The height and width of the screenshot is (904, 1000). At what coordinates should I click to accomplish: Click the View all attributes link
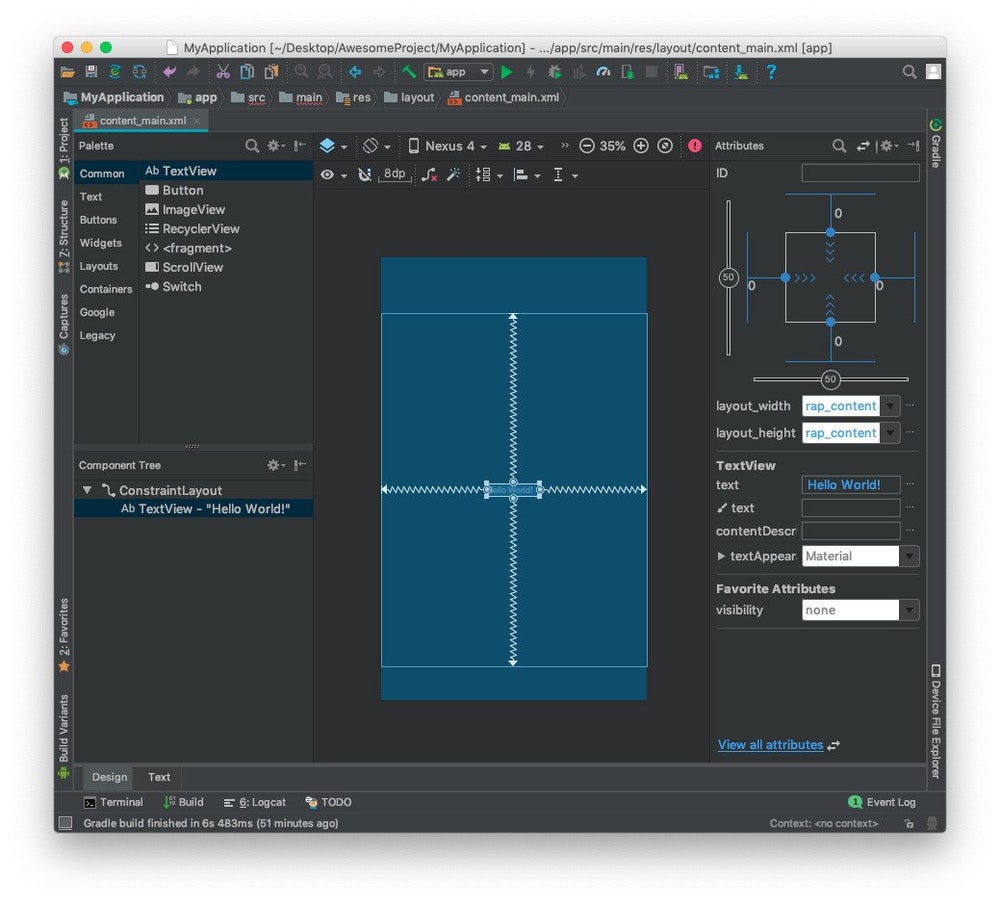(x=770, y=744)
